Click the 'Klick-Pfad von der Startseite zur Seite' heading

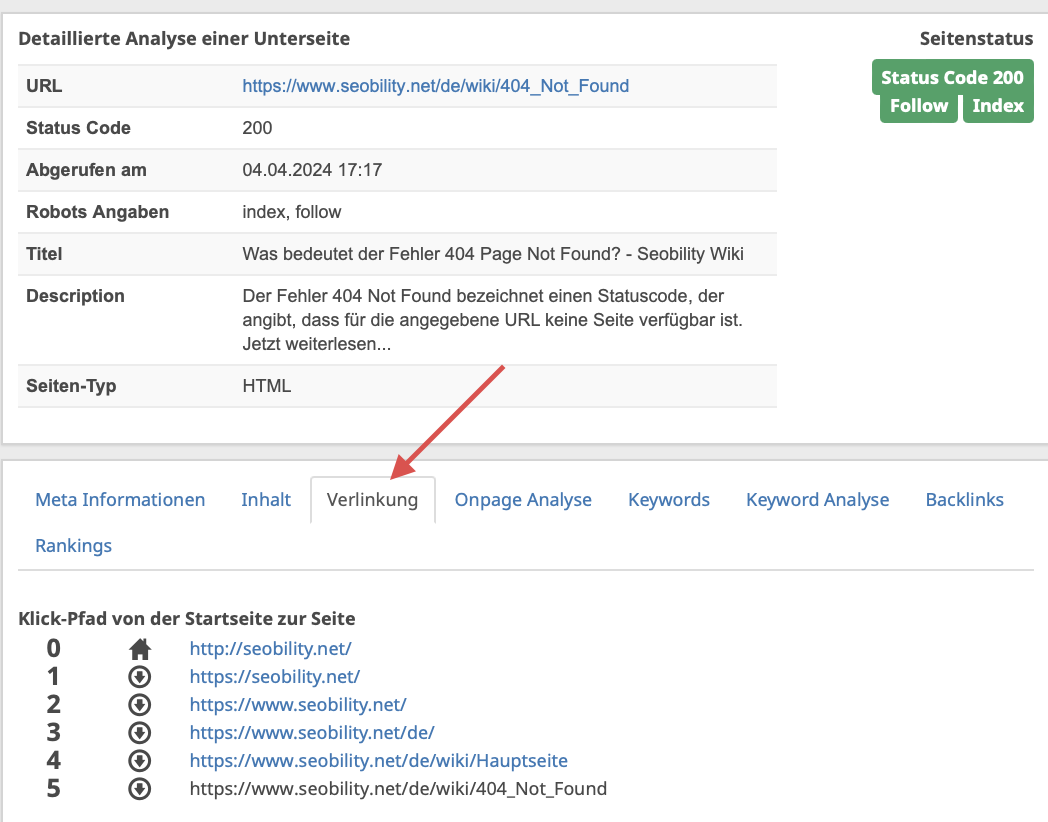187,619
